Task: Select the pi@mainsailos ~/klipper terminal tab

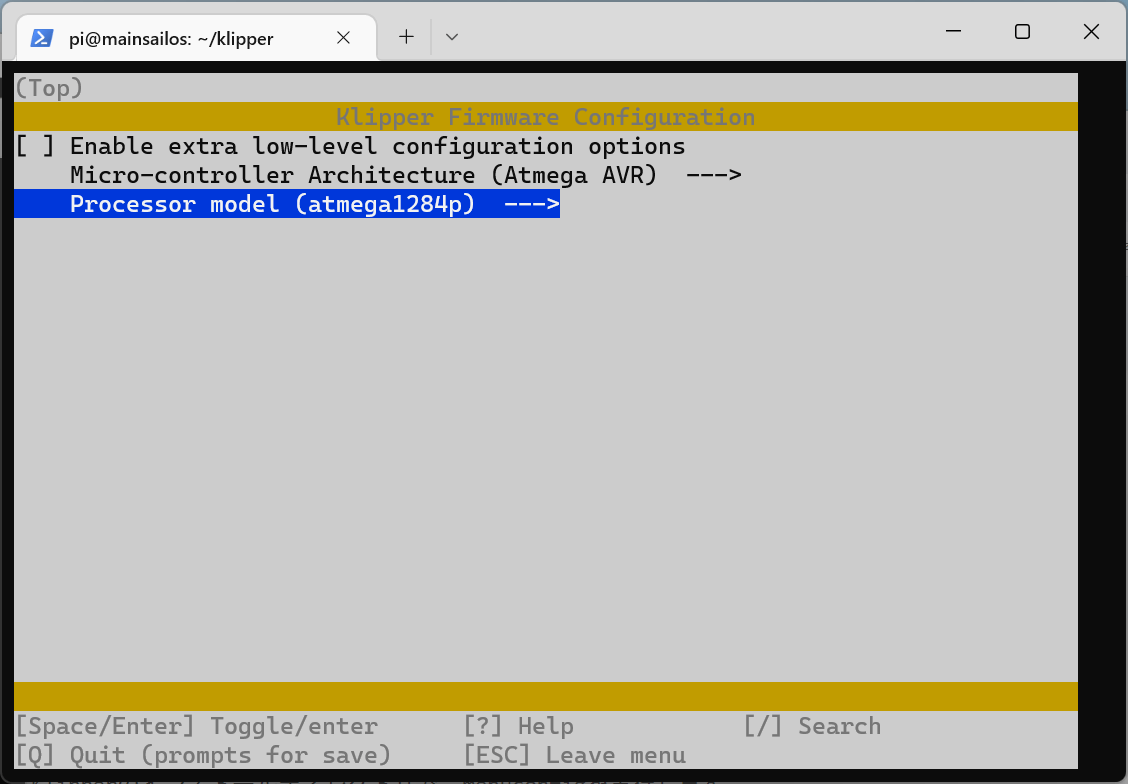Action: point(196,38)
